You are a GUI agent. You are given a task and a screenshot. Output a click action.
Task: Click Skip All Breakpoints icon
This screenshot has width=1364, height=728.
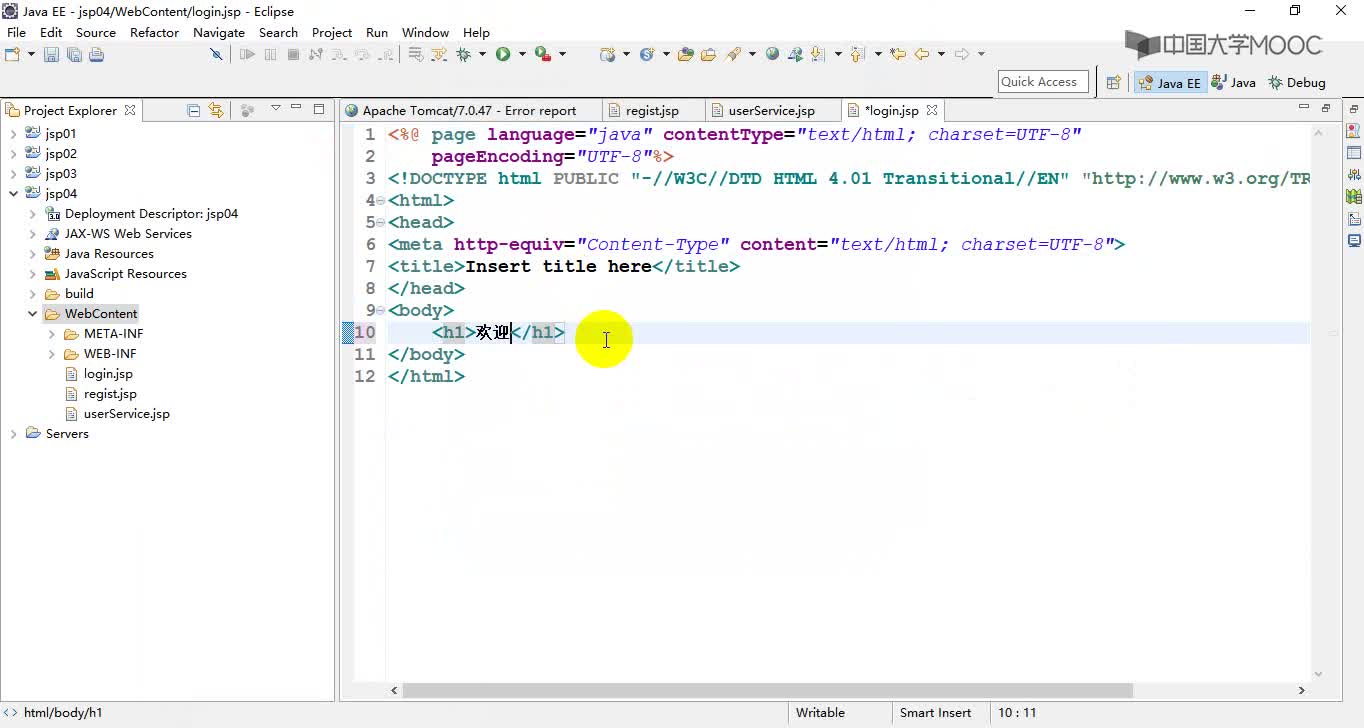pyautogui.click(x=215, y=54)
